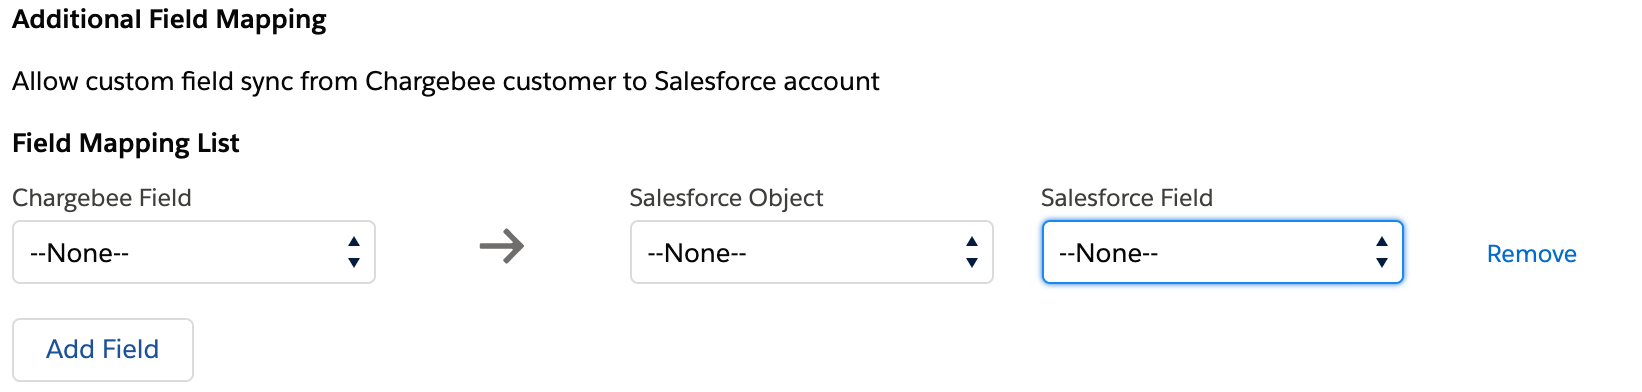Click the Salesforce Field label
1642x392 pixels.
pyautogui.click(x=1126, y=198)
